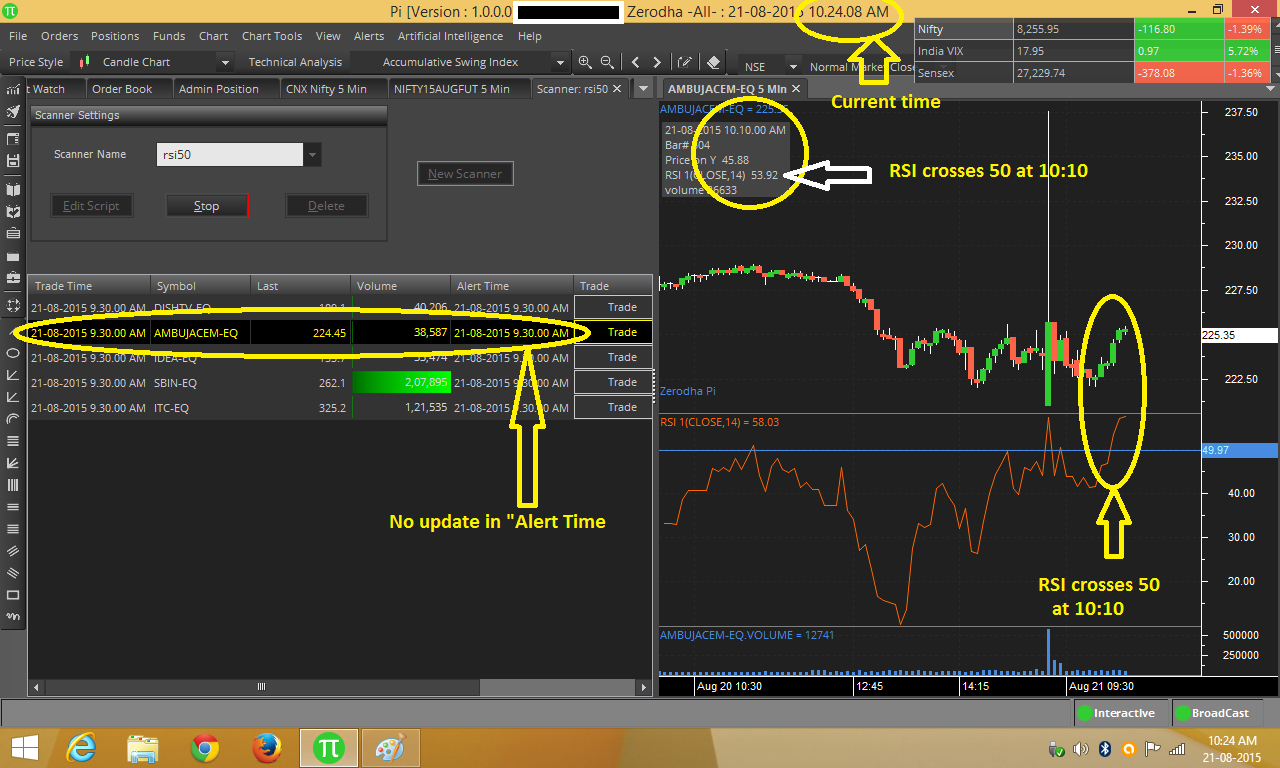Click the scroll chart left arrow

click(x=635, y=62)
